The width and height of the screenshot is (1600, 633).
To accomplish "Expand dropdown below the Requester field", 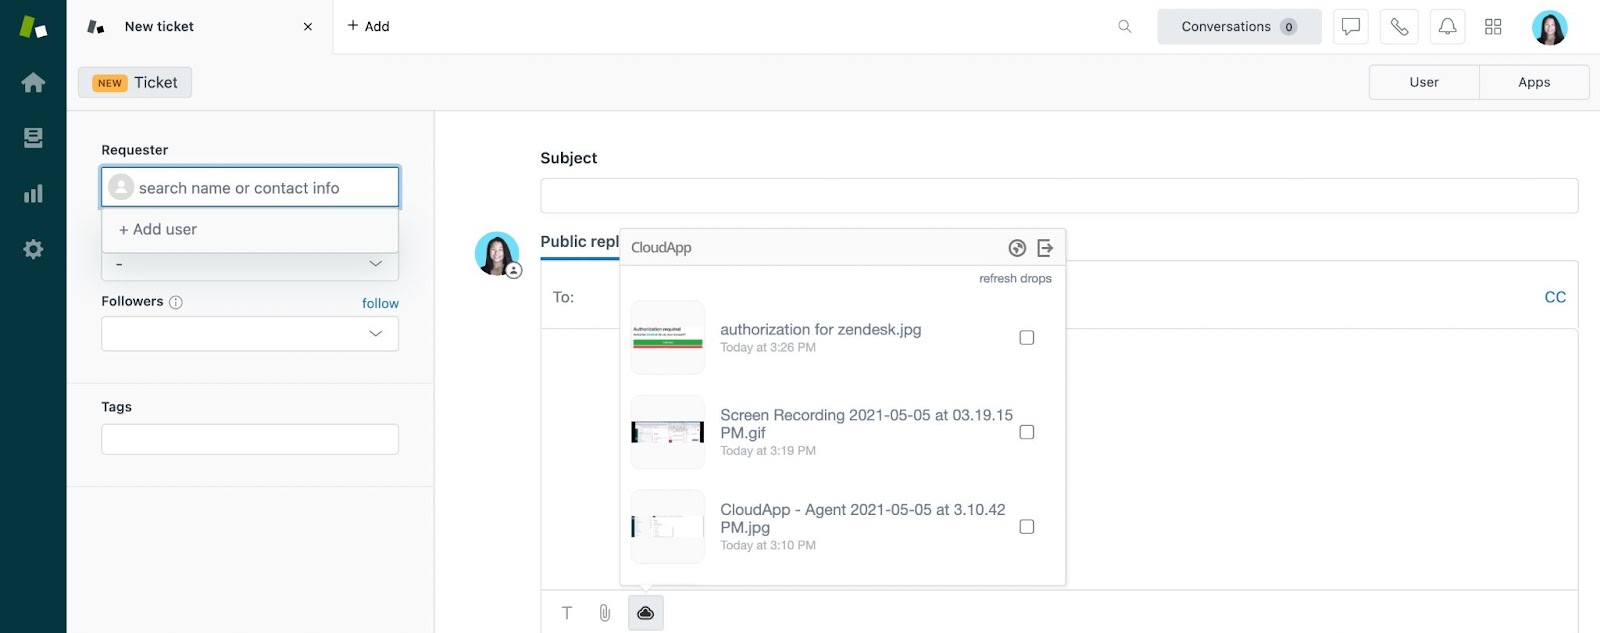I will [x=250, y=265].
